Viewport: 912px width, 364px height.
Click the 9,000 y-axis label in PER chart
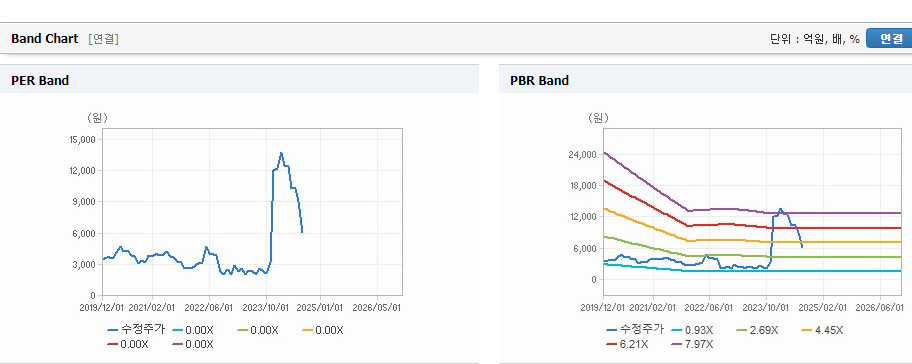[x=85, y=202]
